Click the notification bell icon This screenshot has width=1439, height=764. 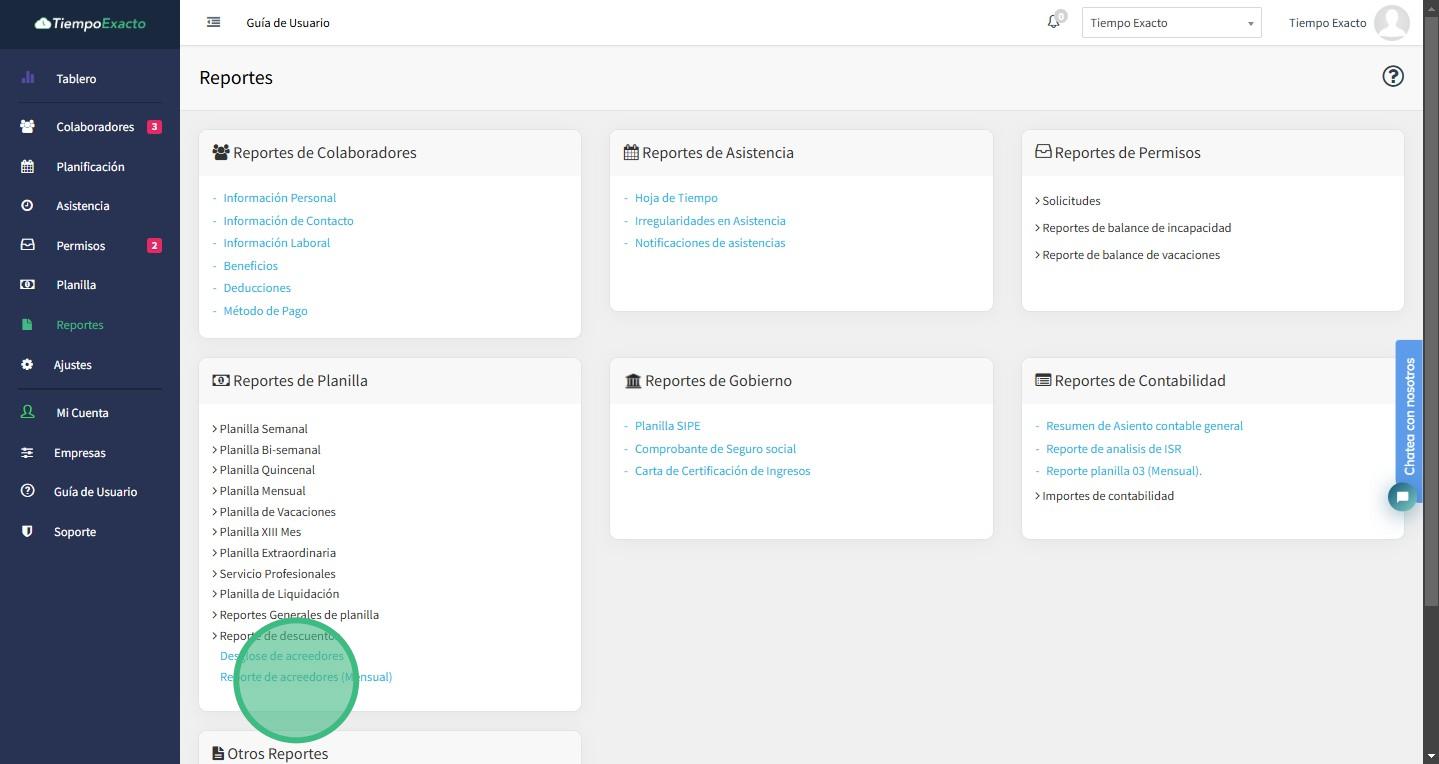point(1053,22)
